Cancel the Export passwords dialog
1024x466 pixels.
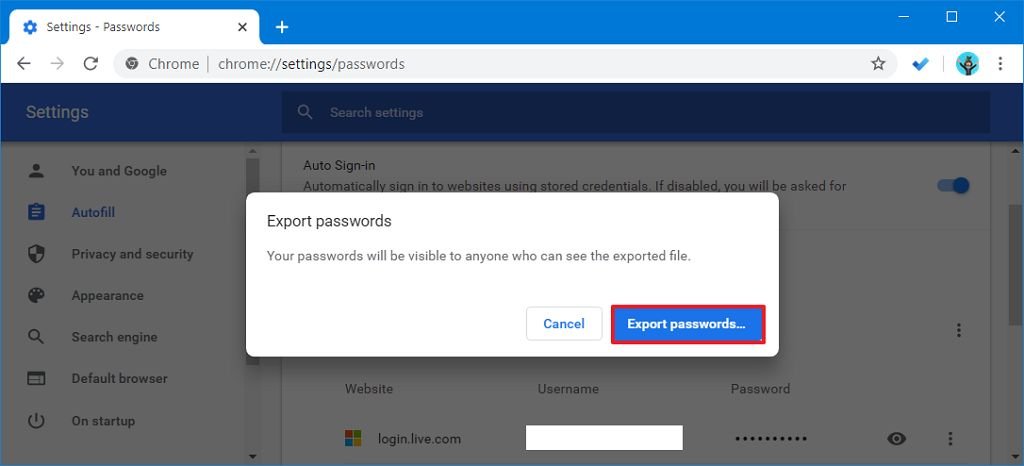pos(564,324)
